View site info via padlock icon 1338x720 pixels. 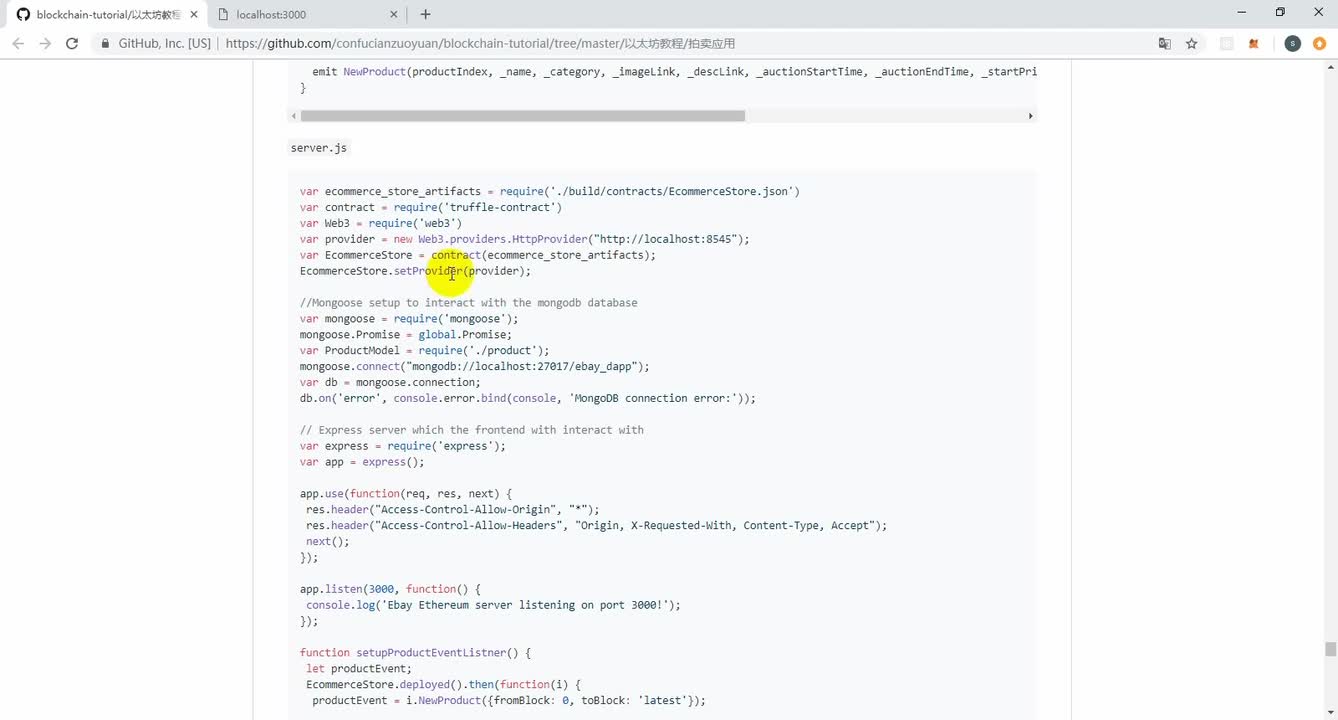(x=105, y=44)
